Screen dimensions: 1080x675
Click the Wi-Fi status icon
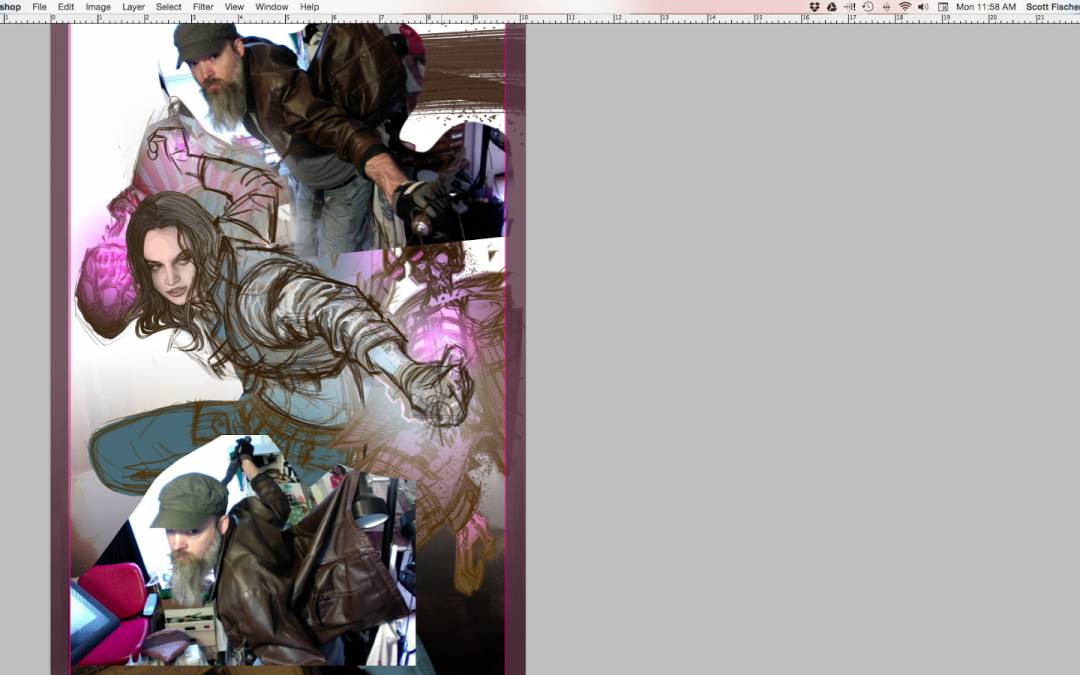click(905, 7)
